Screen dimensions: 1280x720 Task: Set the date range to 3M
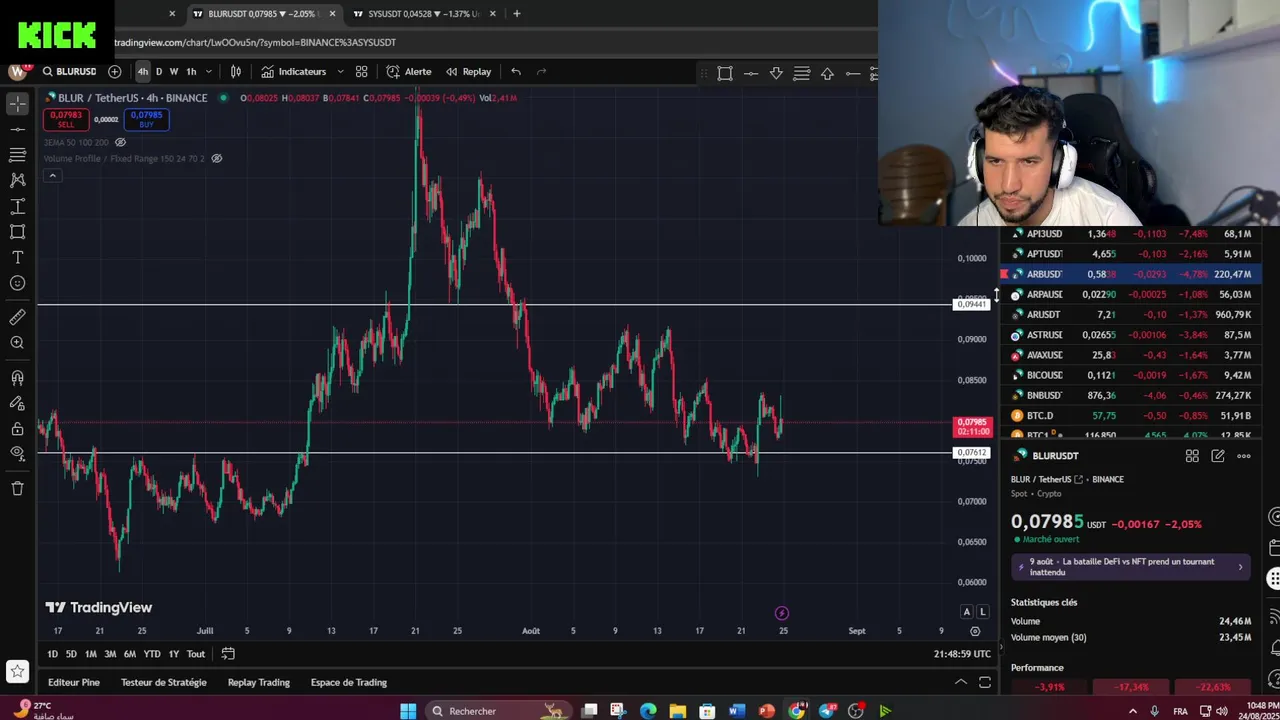click(110, 654)
